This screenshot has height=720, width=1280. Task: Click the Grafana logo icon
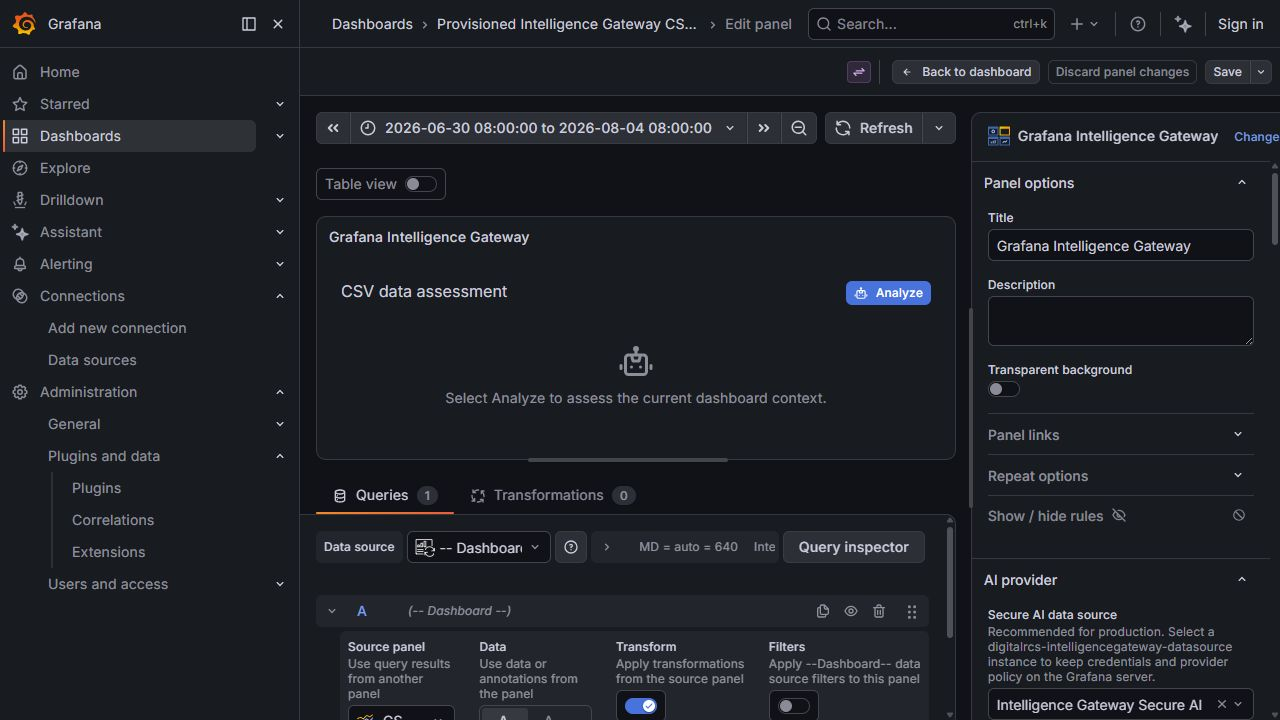click(24, 24)
